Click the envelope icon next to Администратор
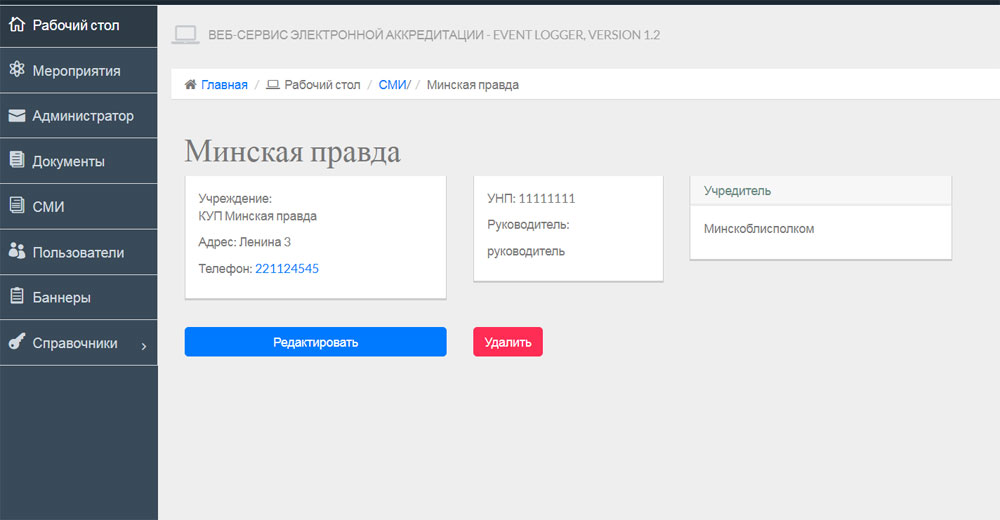Viewport: 1000px width, 520px height. [17, 115]
